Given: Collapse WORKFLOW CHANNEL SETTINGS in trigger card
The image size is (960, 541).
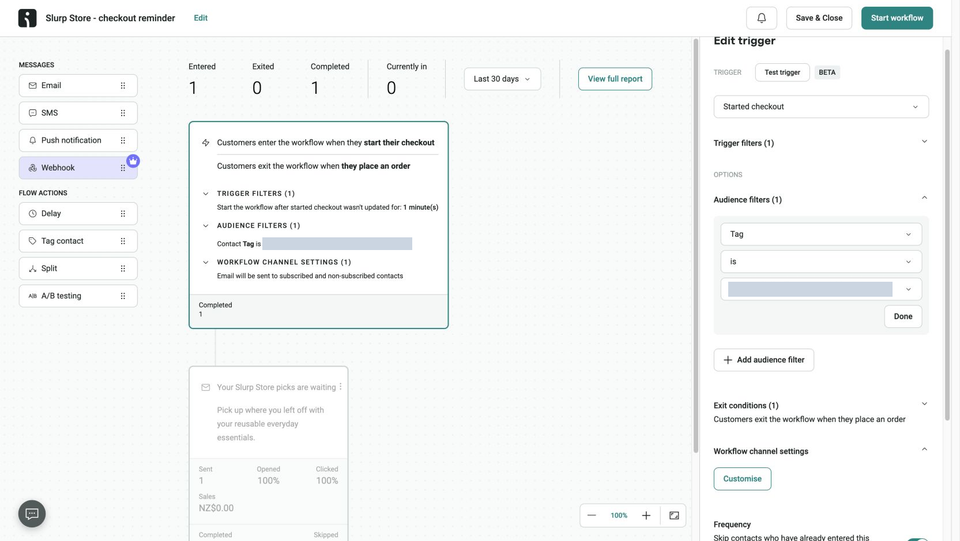Looking at the screenshot, I should pyautogui.click(x=206, y=262).
